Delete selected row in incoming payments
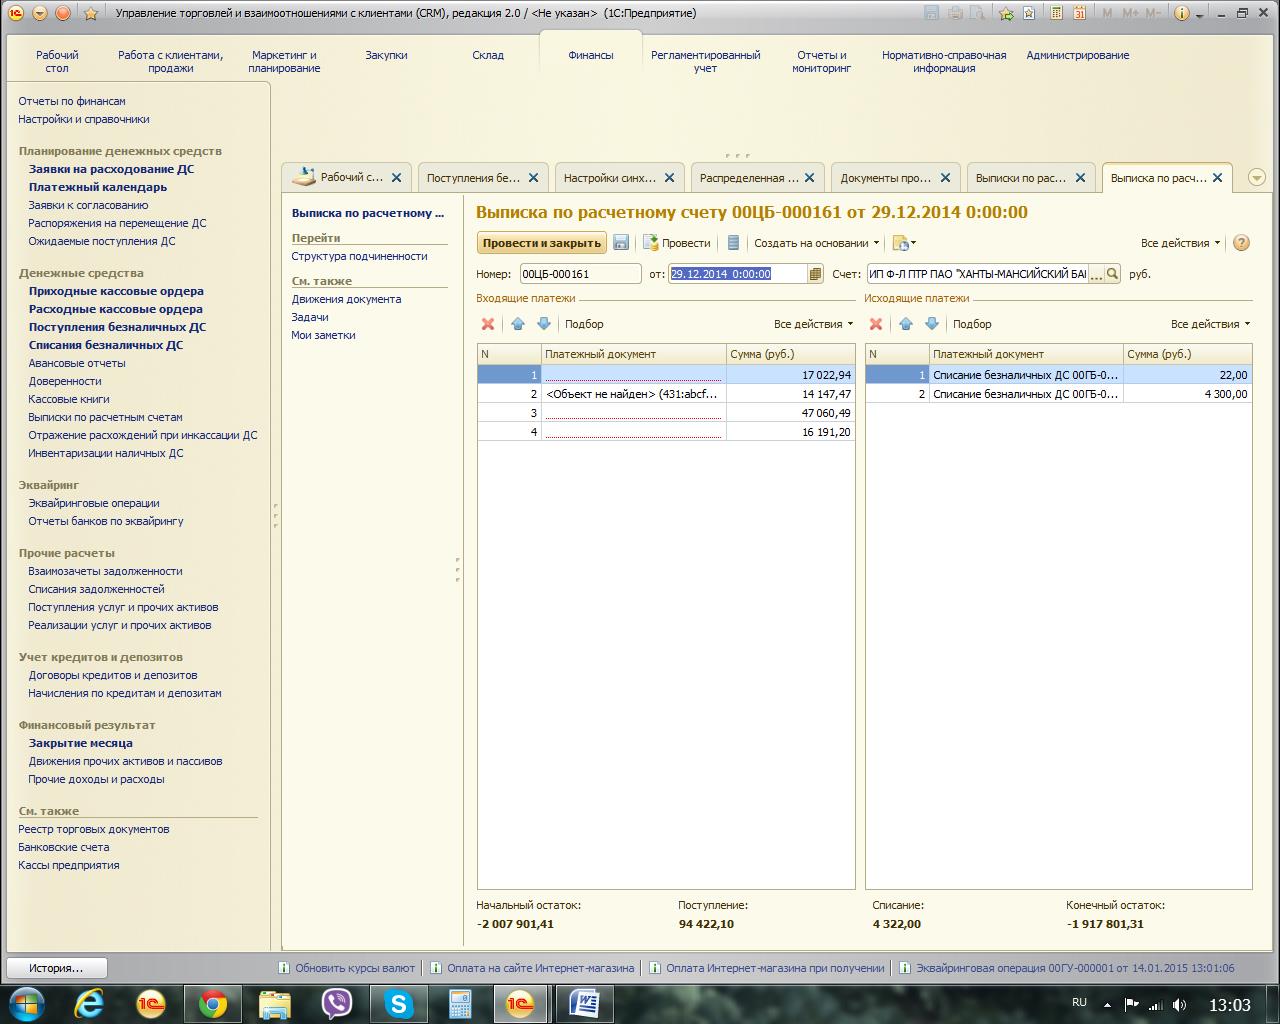Viewport: 1280px width, 1024px height. coord(488,324)
